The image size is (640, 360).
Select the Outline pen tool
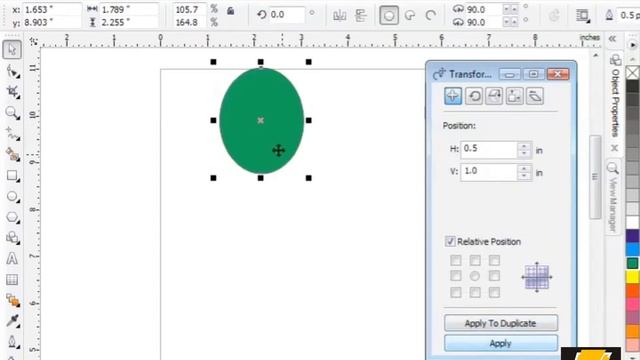(x=12, y=342)
